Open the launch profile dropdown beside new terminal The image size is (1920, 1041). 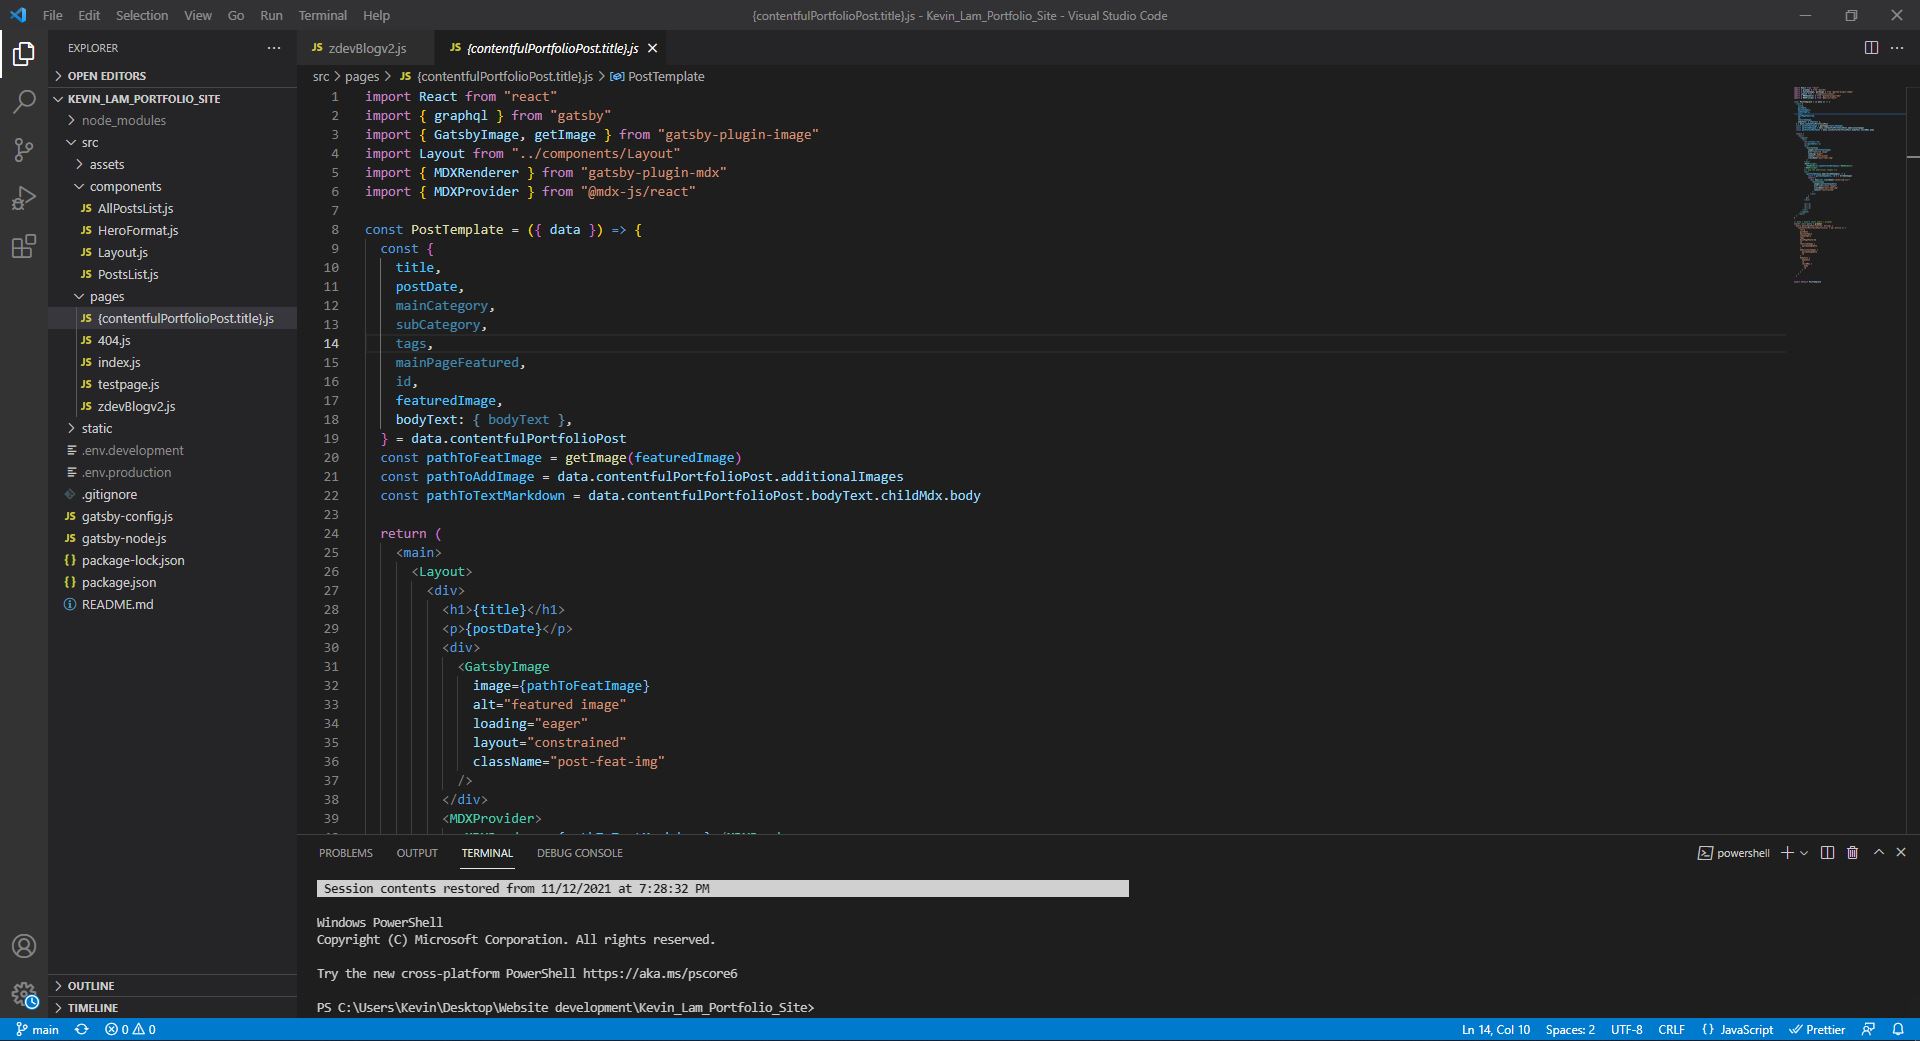tap(1804, 853)
